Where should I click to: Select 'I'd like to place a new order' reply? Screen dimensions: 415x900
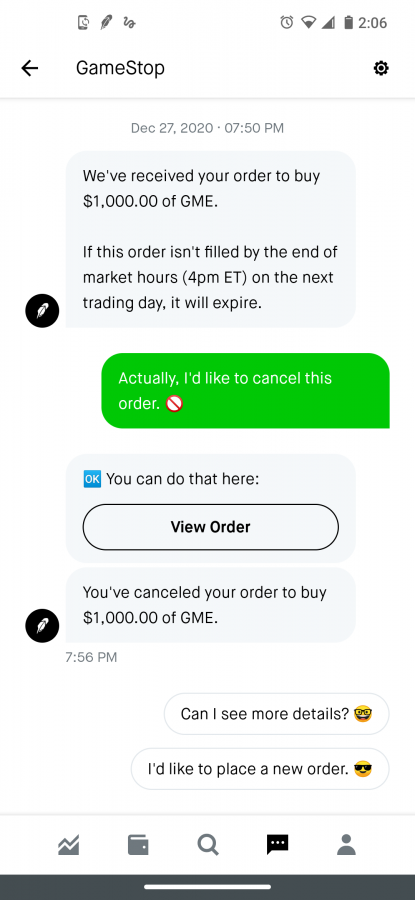(x=260, y=769)
